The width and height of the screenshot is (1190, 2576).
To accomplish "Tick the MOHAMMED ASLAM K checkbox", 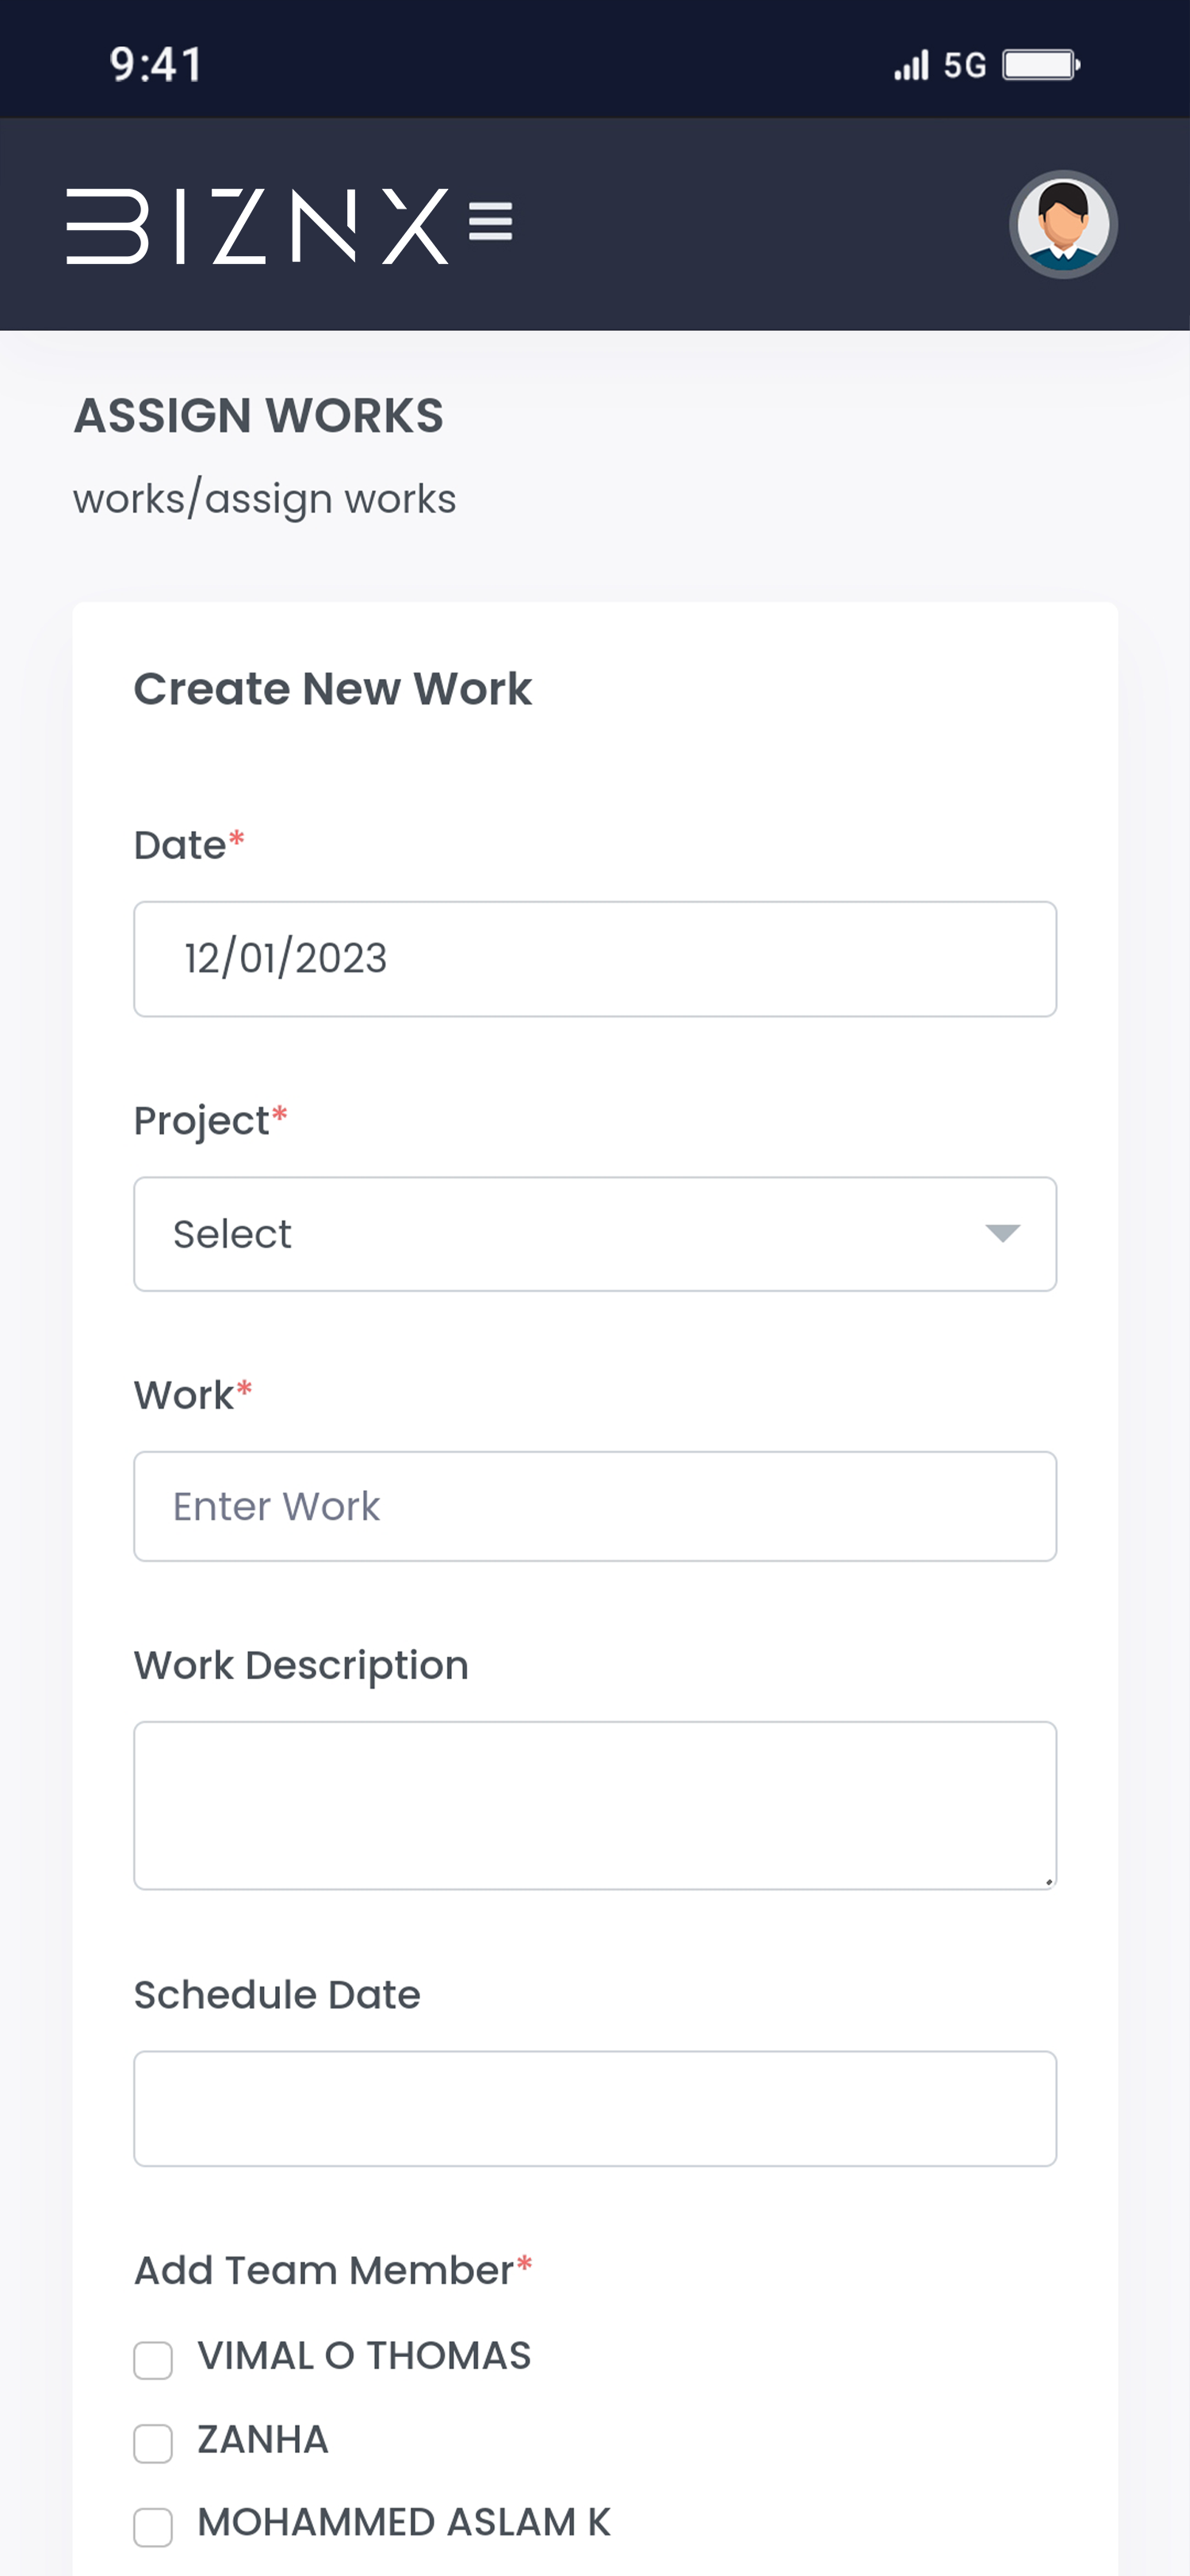I will pyautogui.click(x=153, y=2526).
